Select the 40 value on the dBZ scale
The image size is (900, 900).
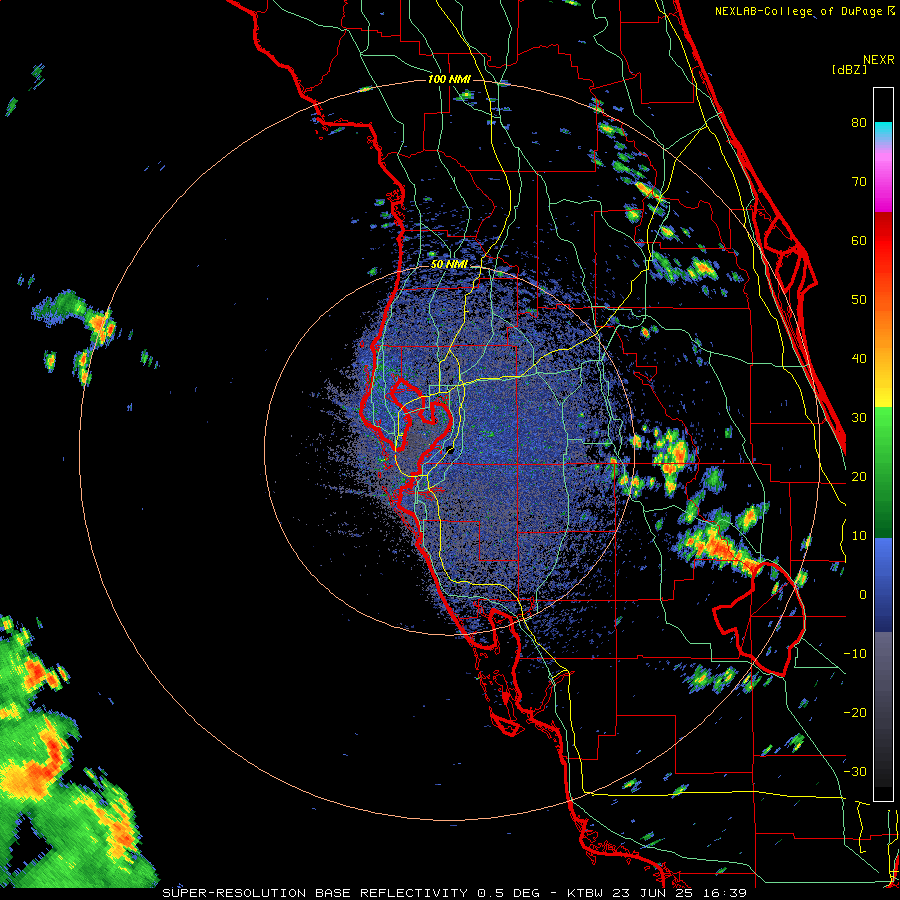click(x=859, y=359)
